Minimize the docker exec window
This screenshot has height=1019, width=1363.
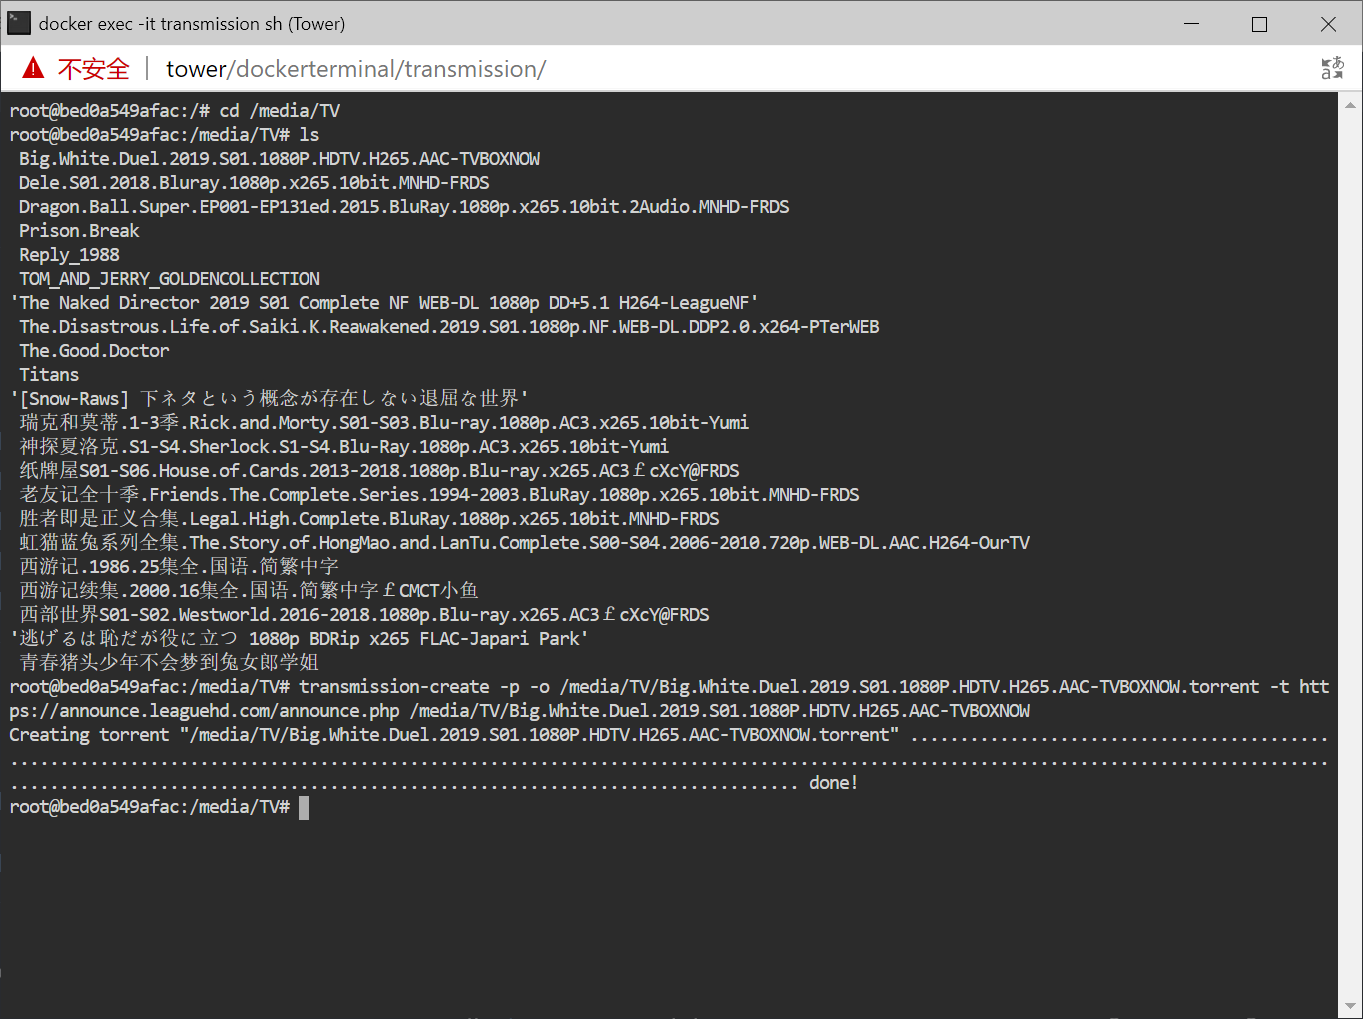pyautogui.click(x=1191, y=23)
